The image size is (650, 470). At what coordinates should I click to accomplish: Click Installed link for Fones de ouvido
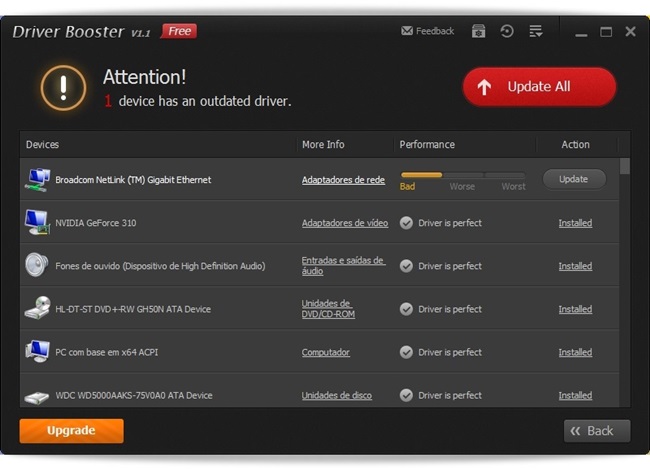coord(575,266)
